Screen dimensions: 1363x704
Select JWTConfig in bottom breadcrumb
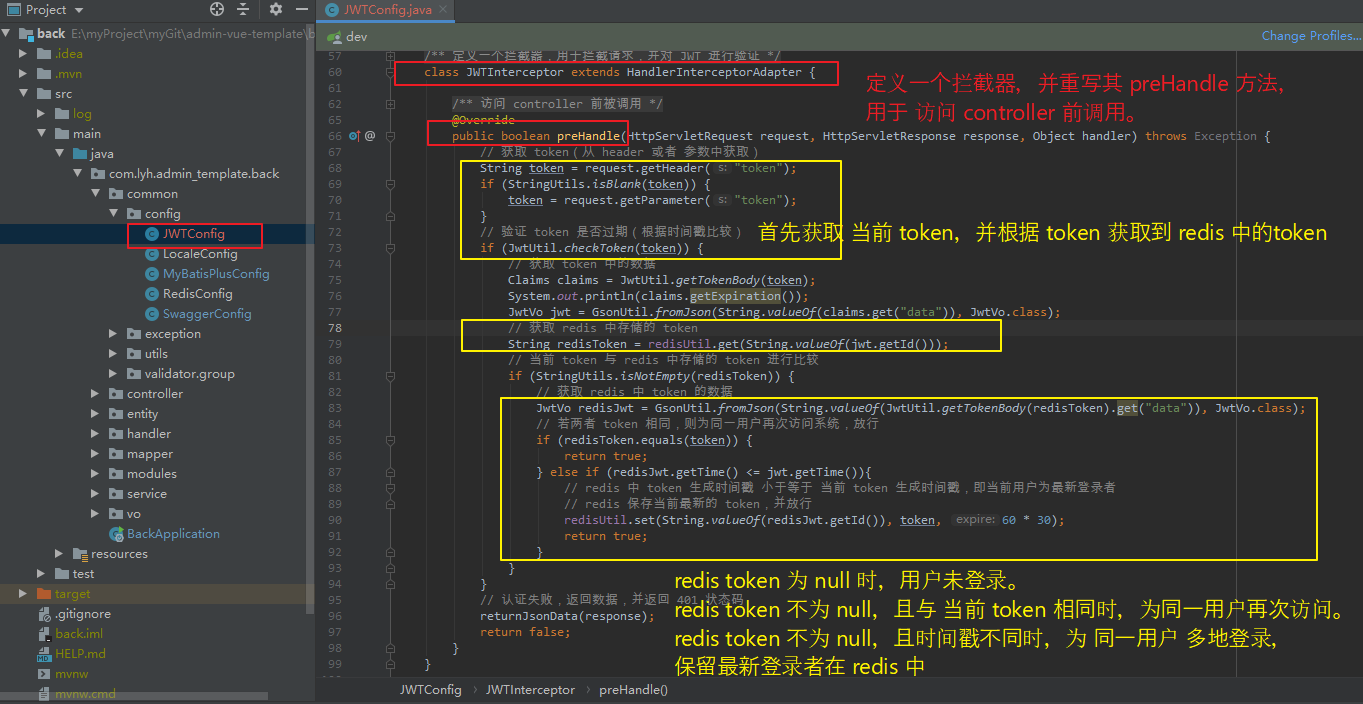[431, 689]
